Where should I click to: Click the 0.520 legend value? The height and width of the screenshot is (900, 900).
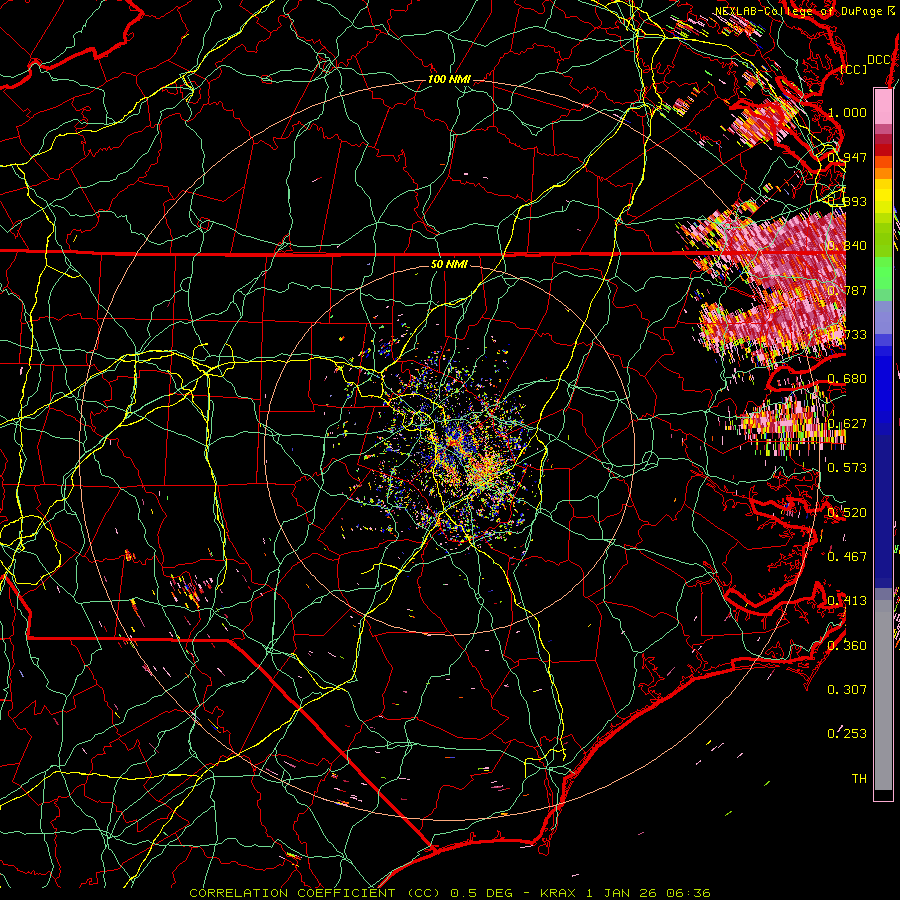pyautogui.click(x=847, y=512)
